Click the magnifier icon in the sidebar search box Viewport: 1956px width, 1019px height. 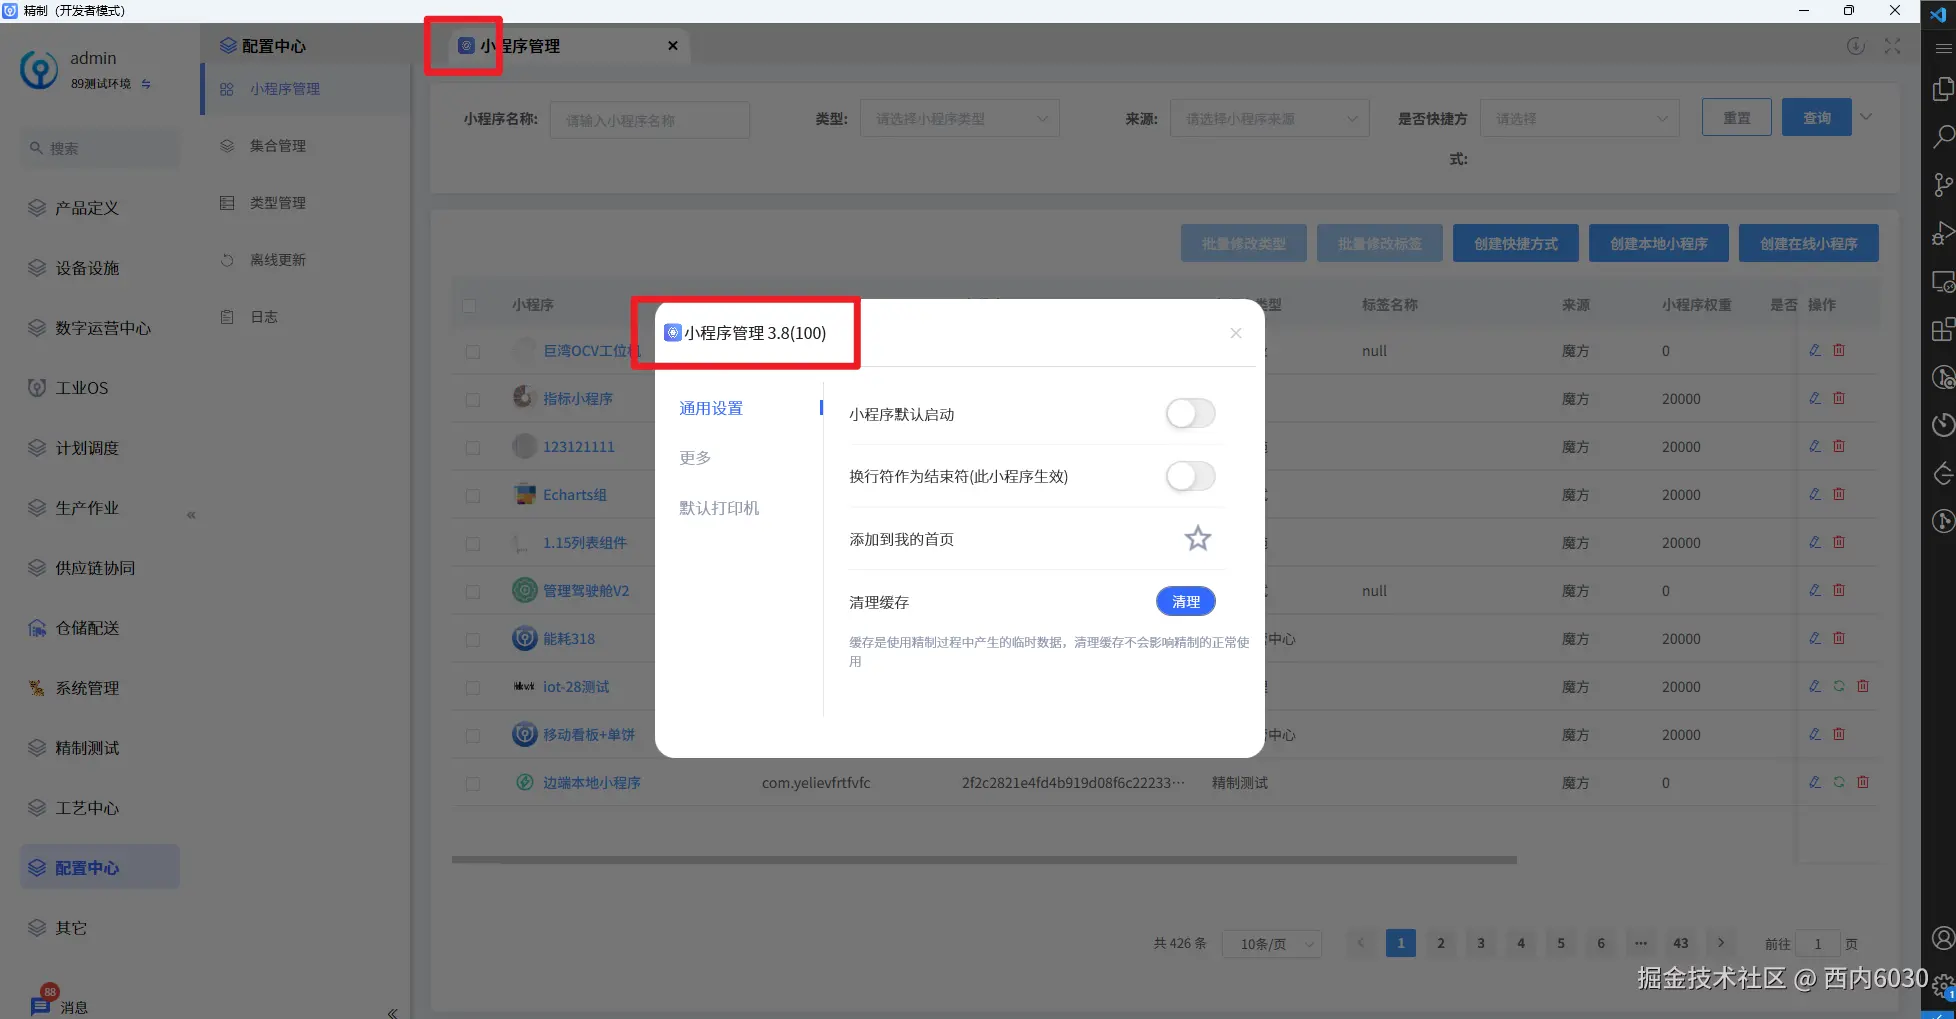pyautogui.click(x=37, y=148)
